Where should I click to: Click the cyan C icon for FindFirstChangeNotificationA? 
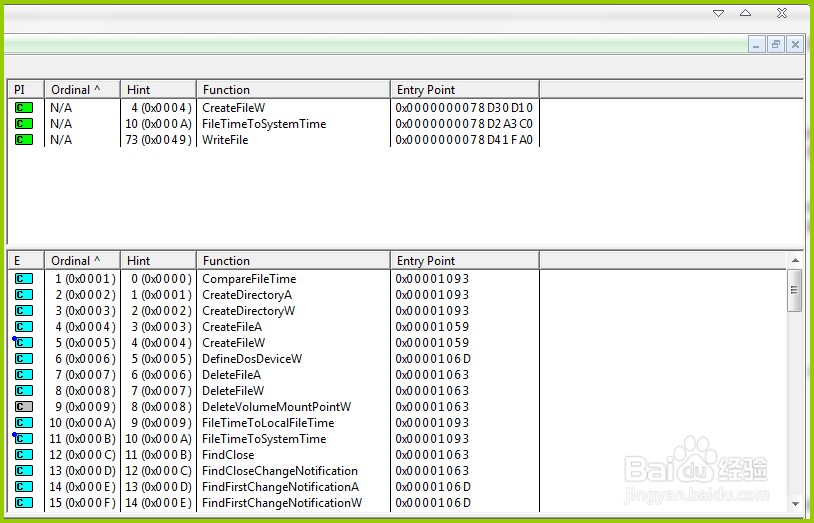[x=24, y=487]
